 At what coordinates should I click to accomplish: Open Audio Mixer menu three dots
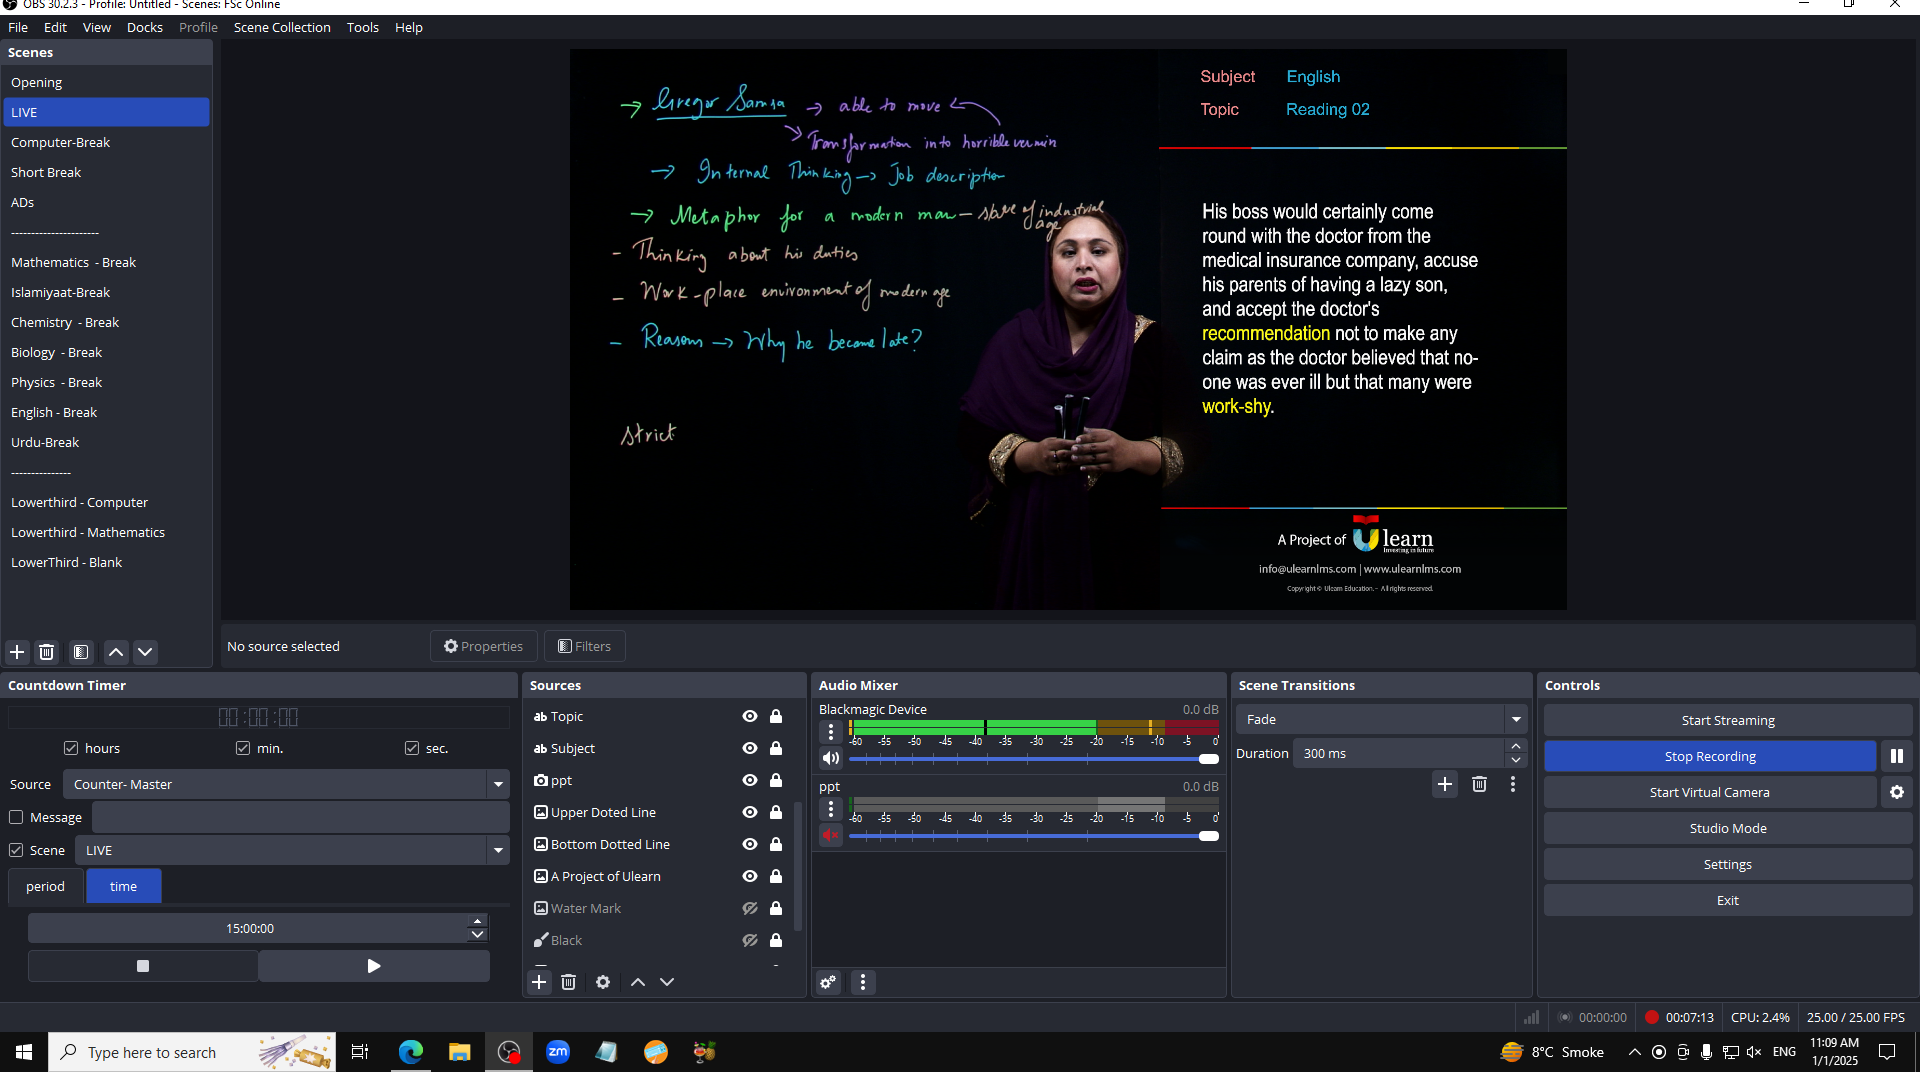(863, 982)
